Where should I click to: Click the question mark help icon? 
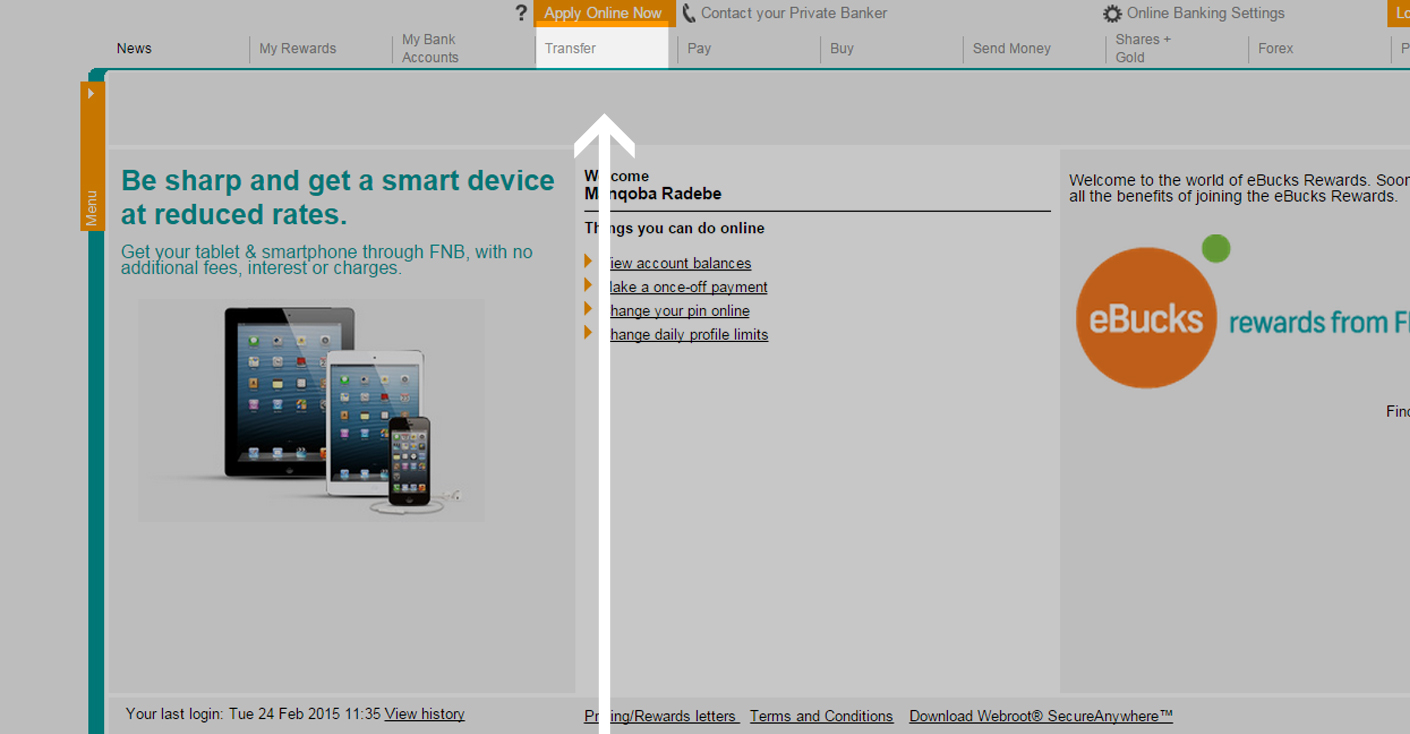(521, 13)
